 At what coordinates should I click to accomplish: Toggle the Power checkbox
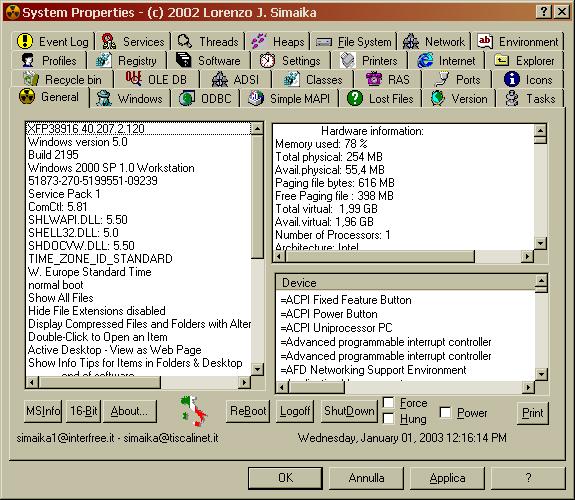(445, 412)
